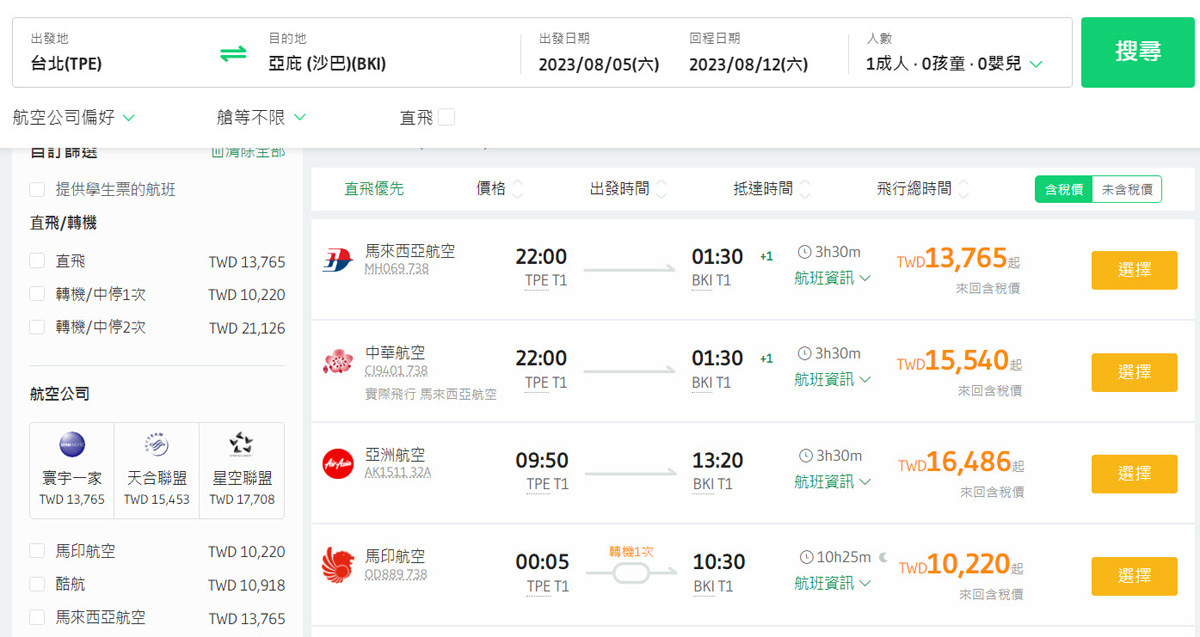The height and width of the screenshot is (637, 1200).
Task: Sort results by 價格
Action: [x=499, y=189]
